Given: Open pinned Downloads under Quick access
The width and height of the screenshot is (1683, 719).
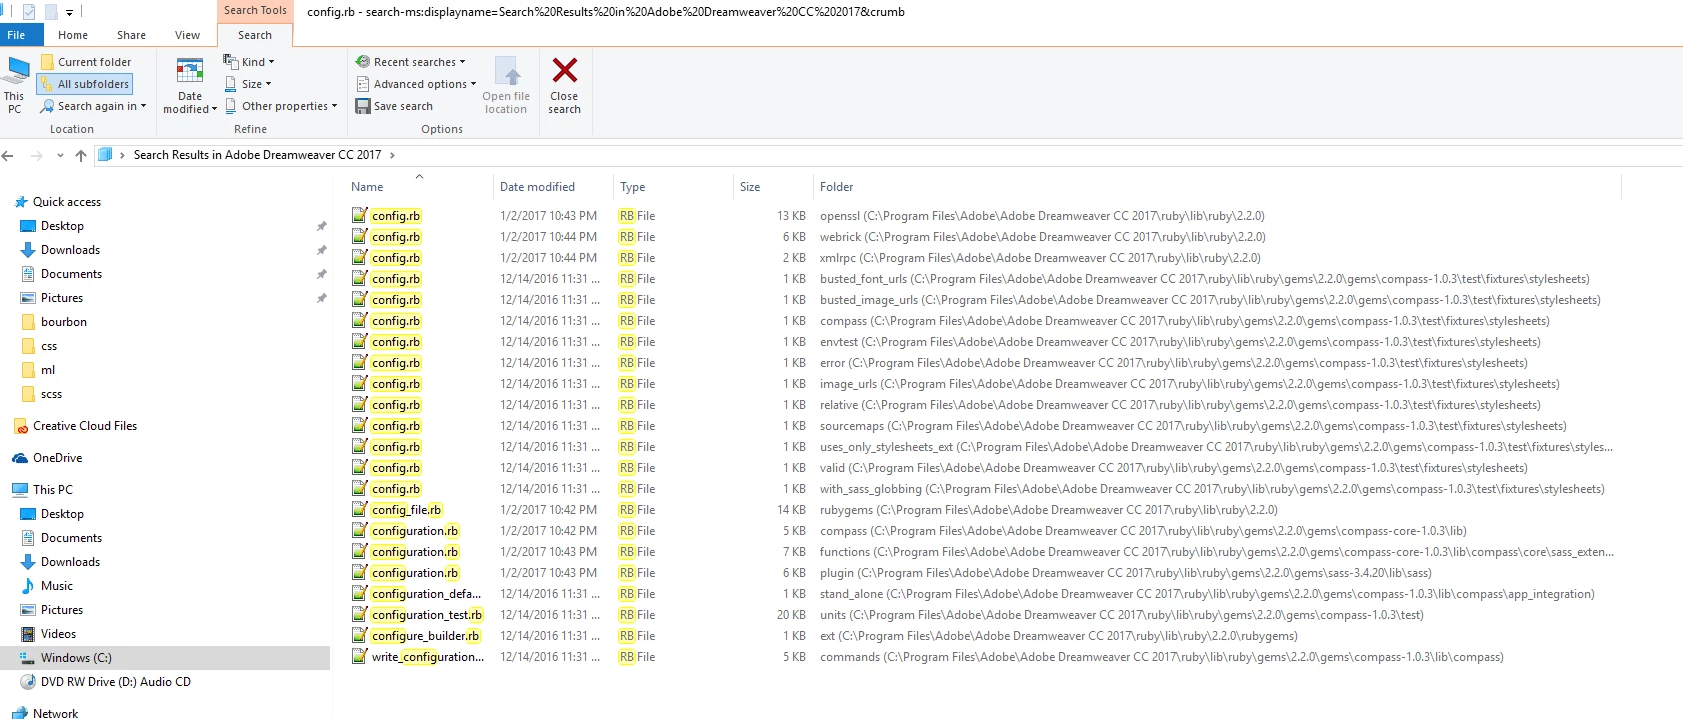Looking at the screenshot, I should point(70,250).
